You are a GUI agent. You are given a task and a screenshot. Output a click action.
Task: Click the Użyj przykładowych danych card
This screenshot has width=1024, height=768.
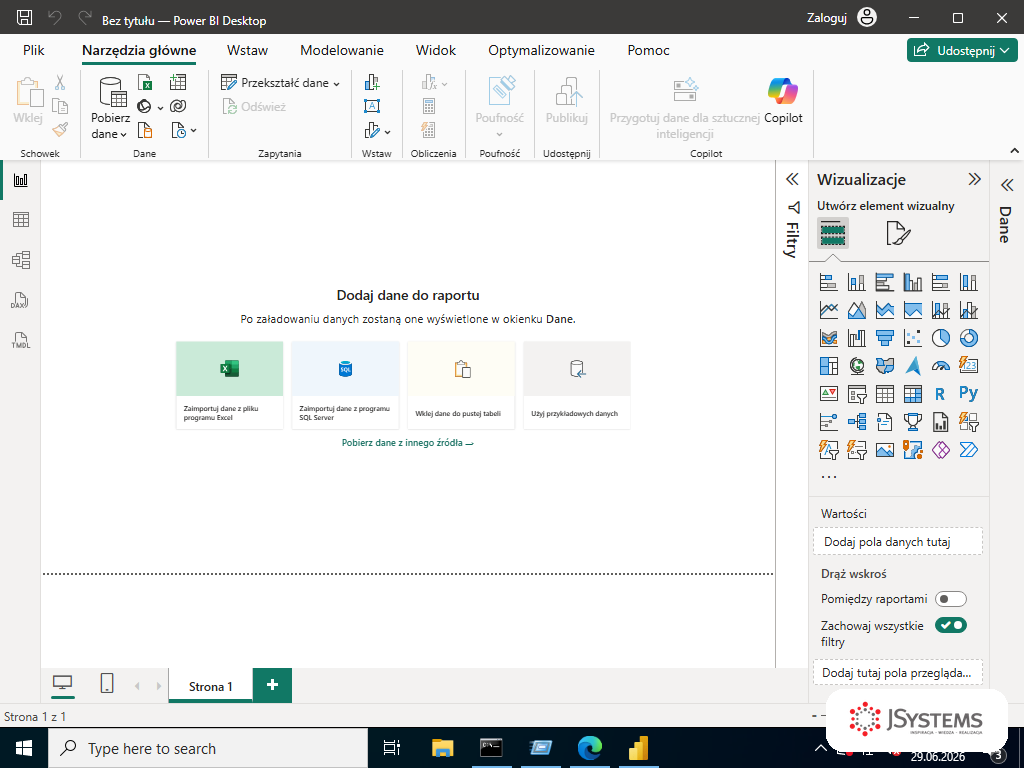point(577,385)
